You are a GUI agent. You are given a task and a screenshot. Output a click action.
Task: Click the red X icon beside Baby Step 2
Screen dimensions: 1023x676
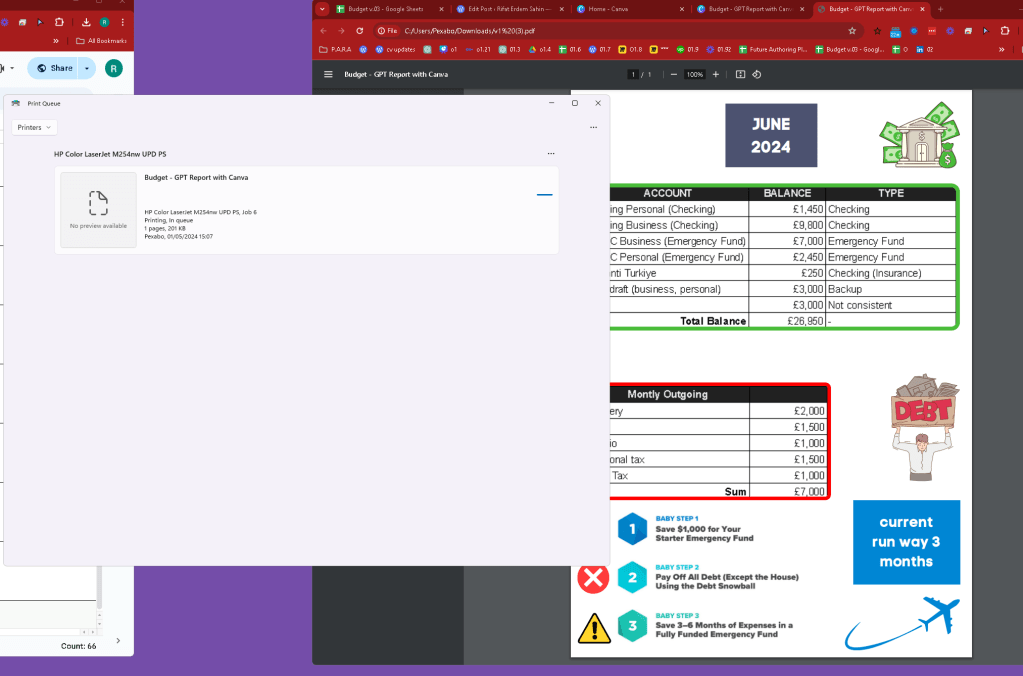(x=593, y=577)
